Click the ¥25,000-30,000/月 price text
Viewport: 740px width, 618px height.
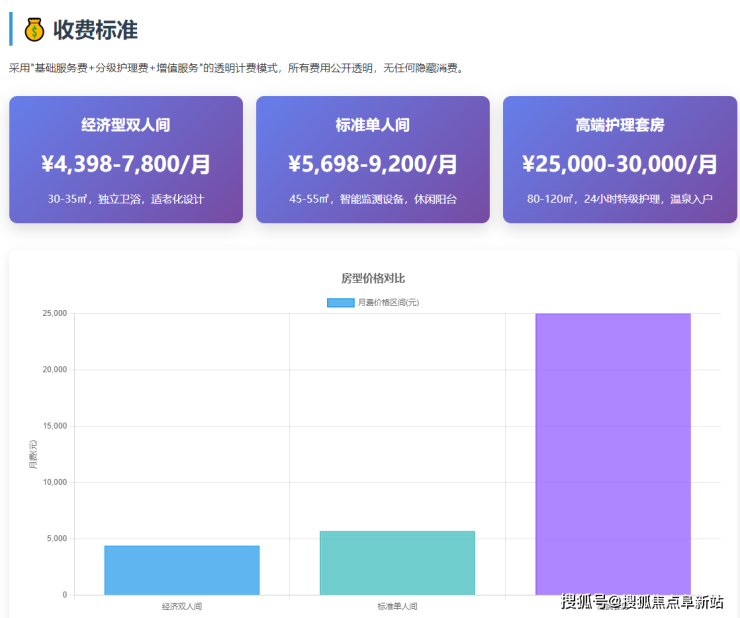coord(619,164)
